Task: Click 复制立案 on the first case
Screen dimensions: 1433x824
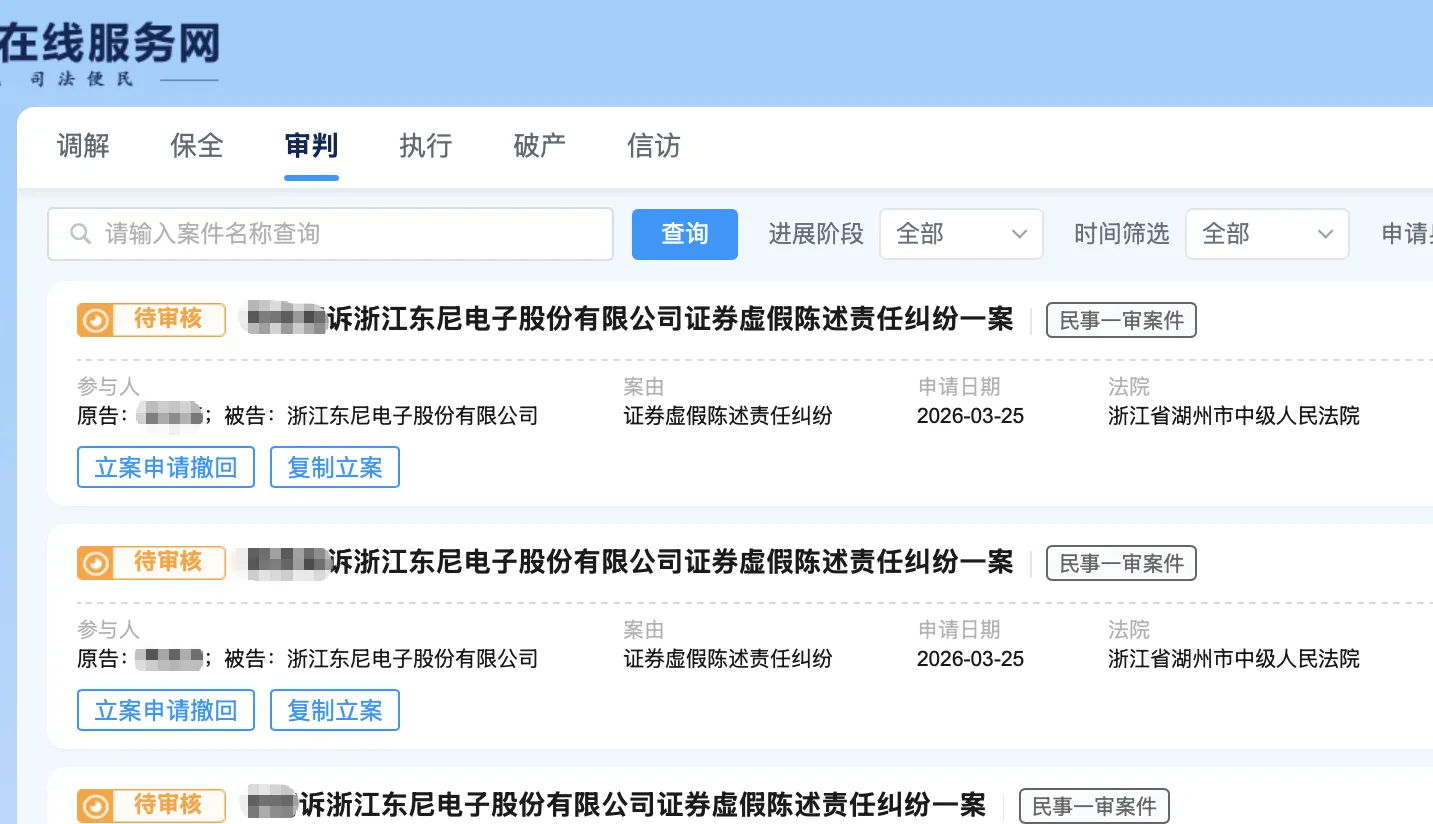Action: coord(334,466)
